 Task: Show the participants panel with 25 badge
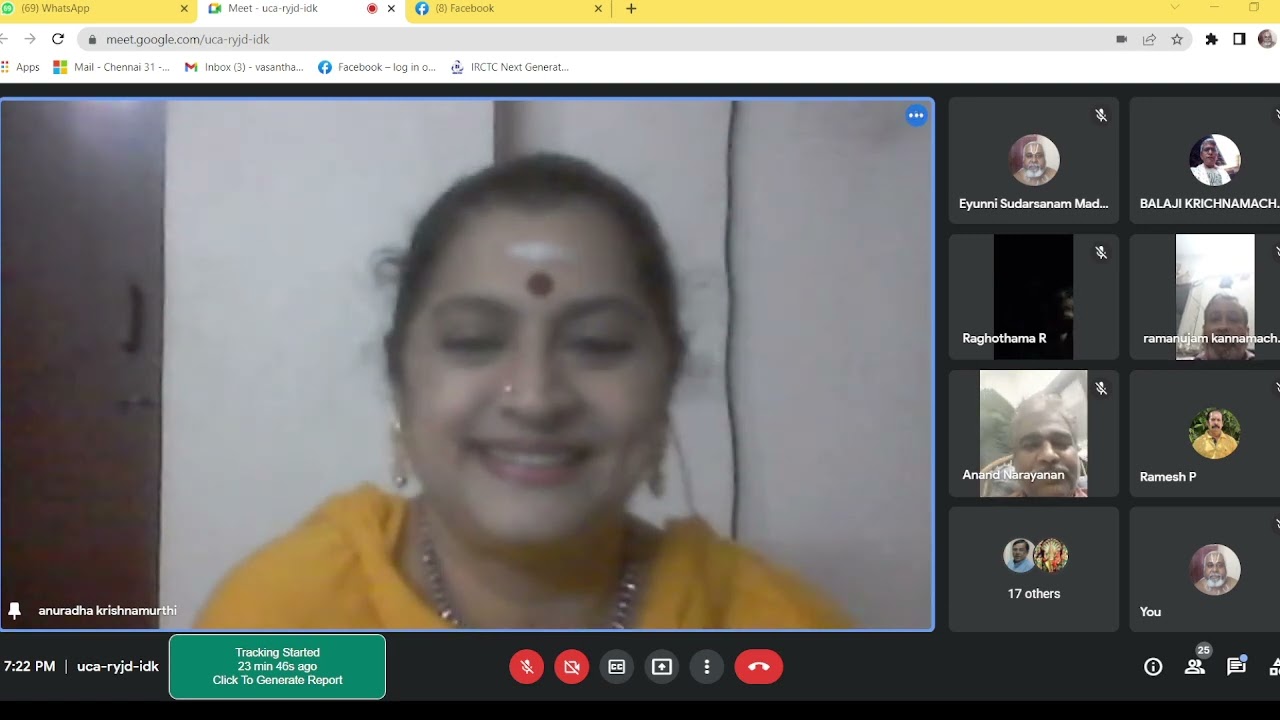coord(1195,667)
